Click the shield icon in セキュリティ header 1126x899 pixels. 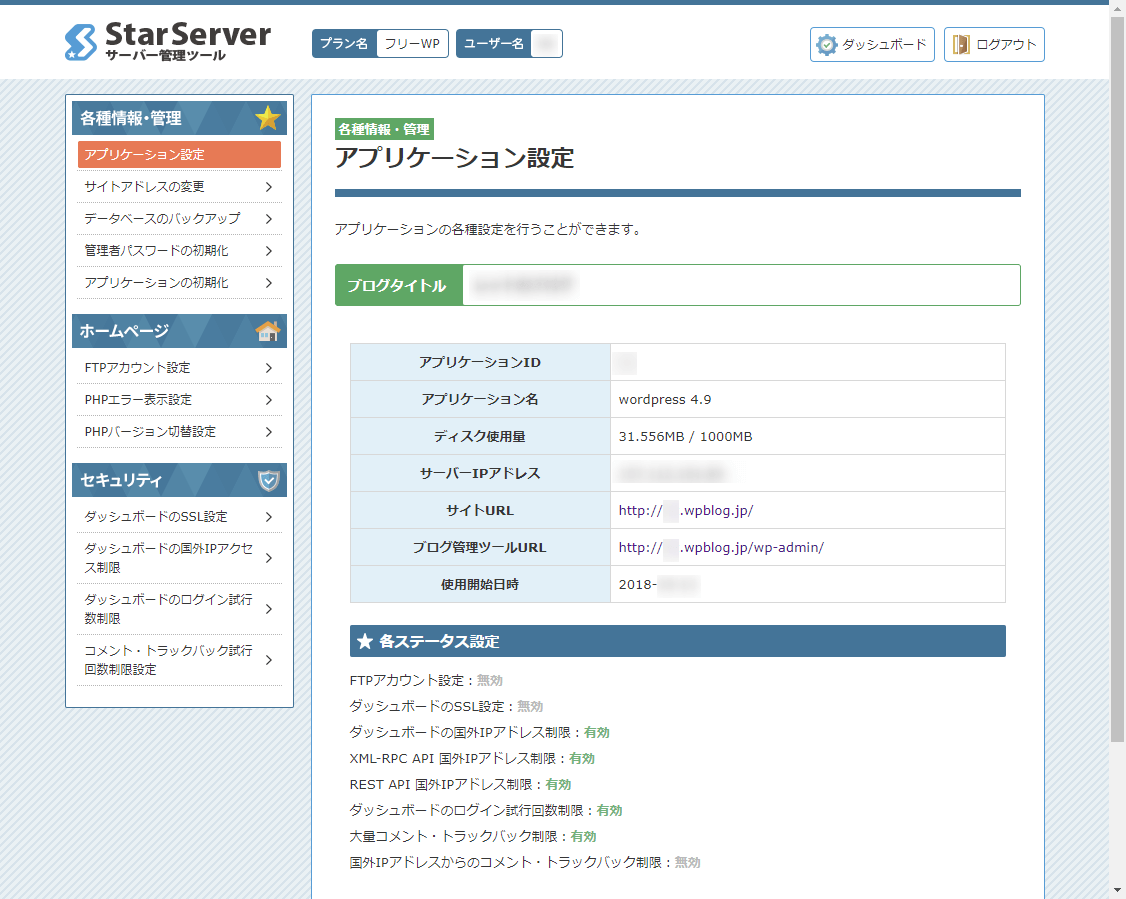coord(268,480)
